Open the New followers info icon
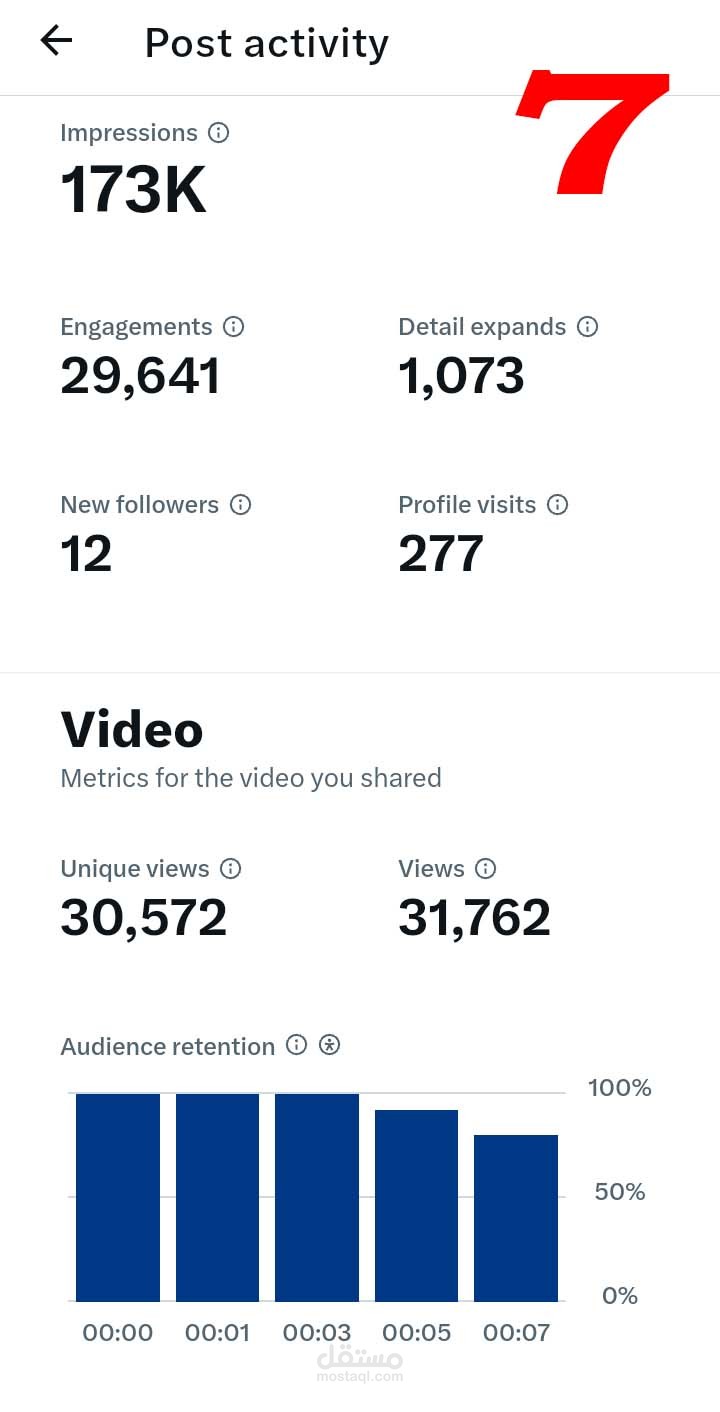 [240, 505]
